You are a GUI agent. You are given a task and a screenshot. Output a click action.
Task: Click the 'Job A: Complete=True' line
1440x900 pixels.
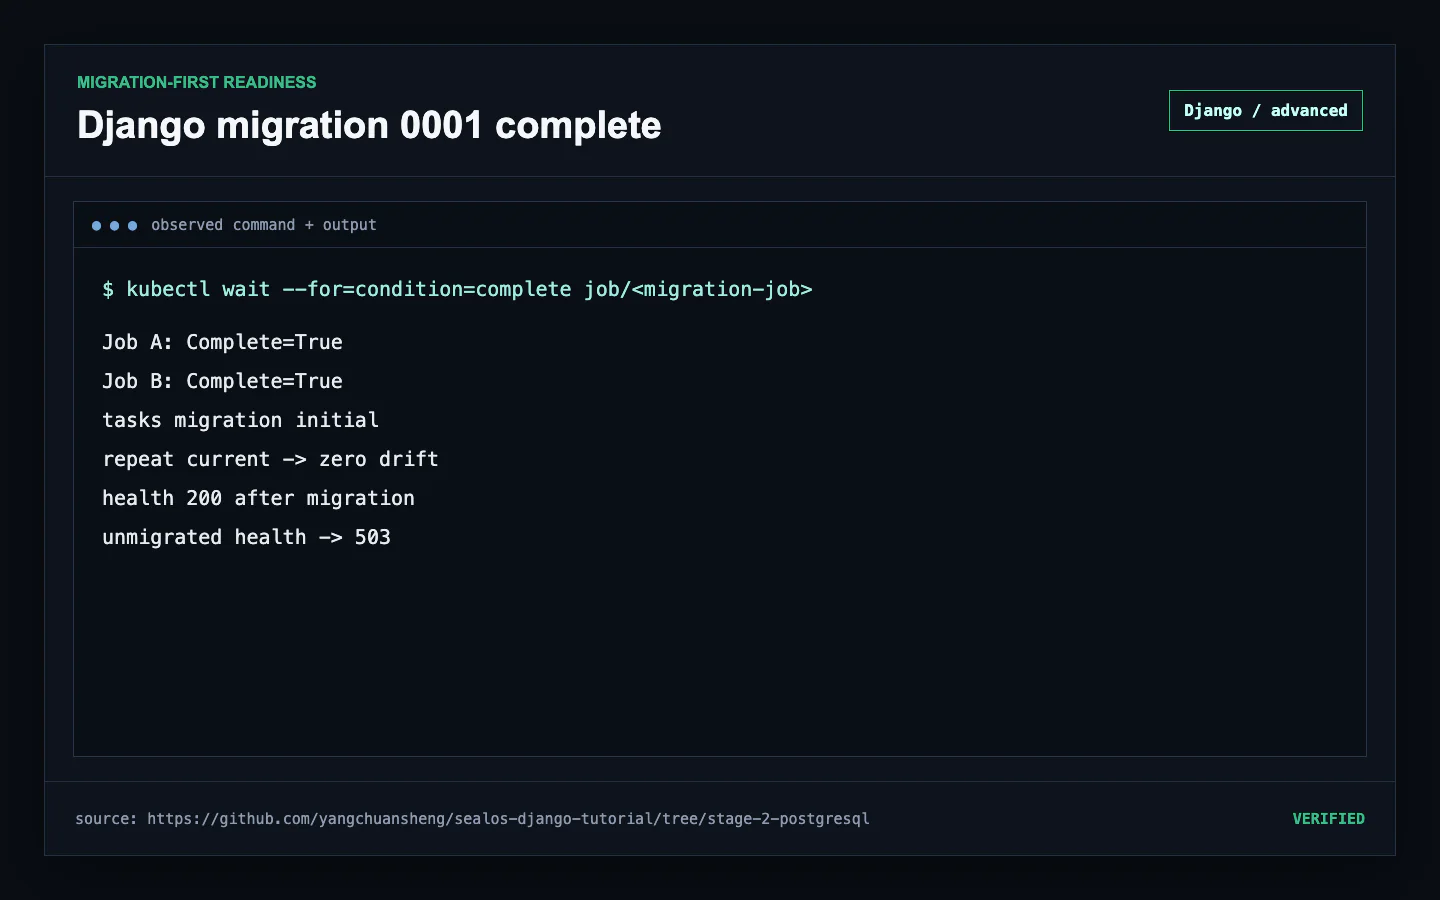pyautogui.click(x=222, y=342)
